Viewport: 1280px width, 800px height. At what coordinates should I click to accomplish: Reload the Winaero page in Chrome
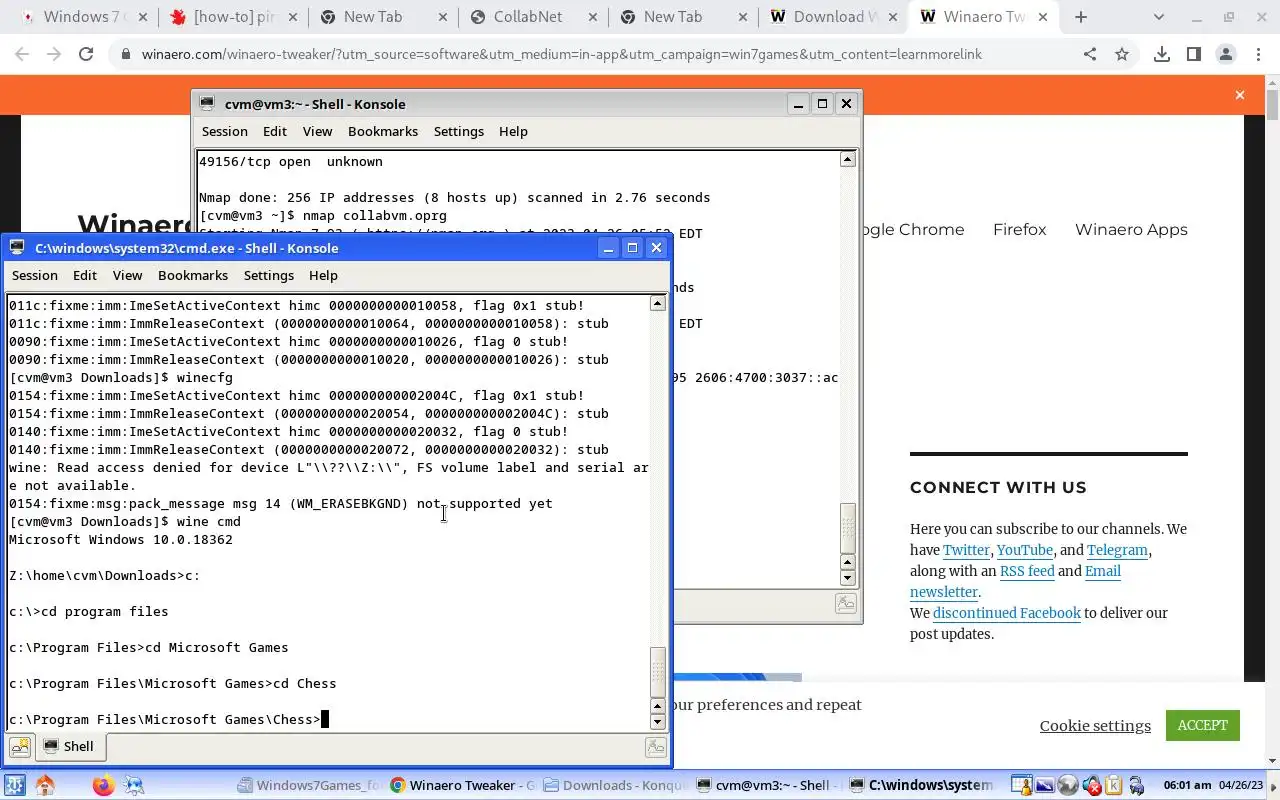[x=86, y=54]
